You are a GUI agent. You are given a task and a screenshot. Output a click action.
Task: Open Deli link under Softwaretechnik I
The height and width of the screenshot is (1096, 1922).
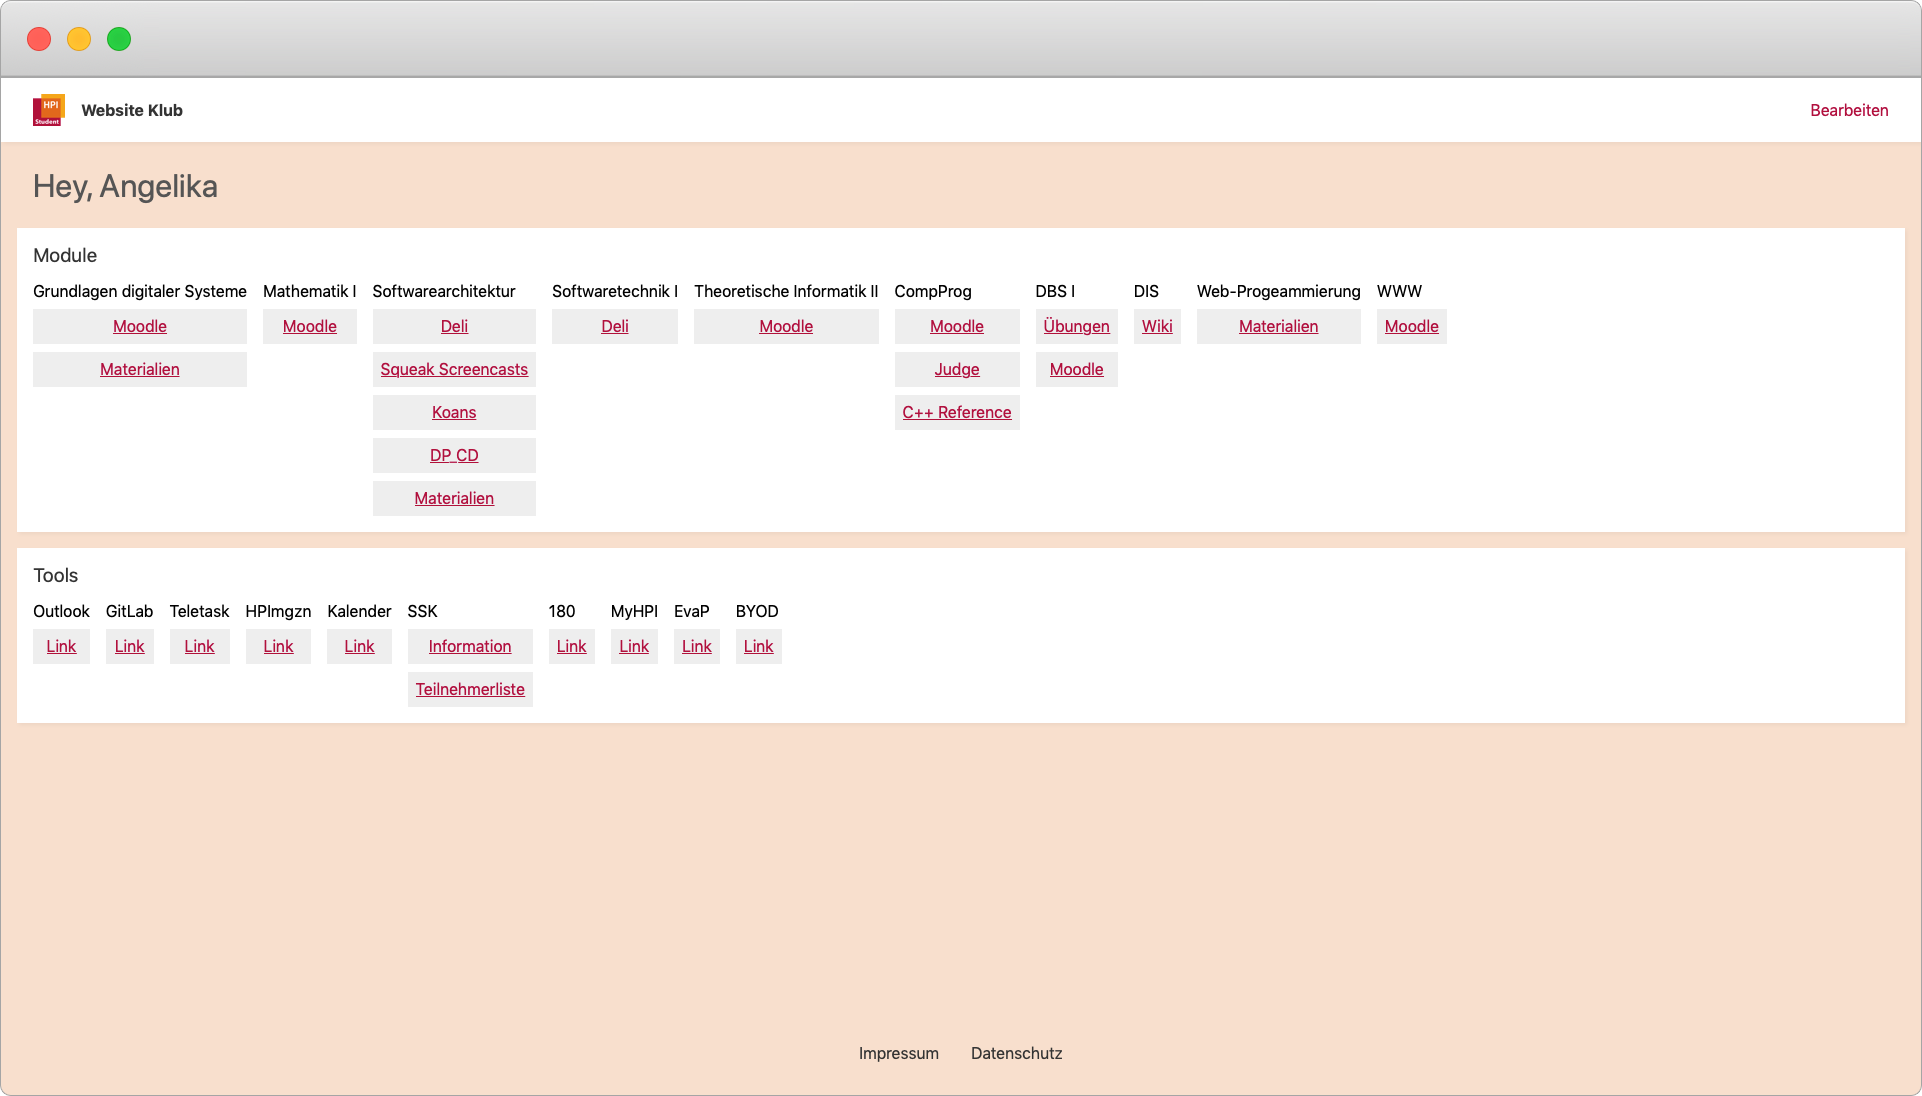614,326
